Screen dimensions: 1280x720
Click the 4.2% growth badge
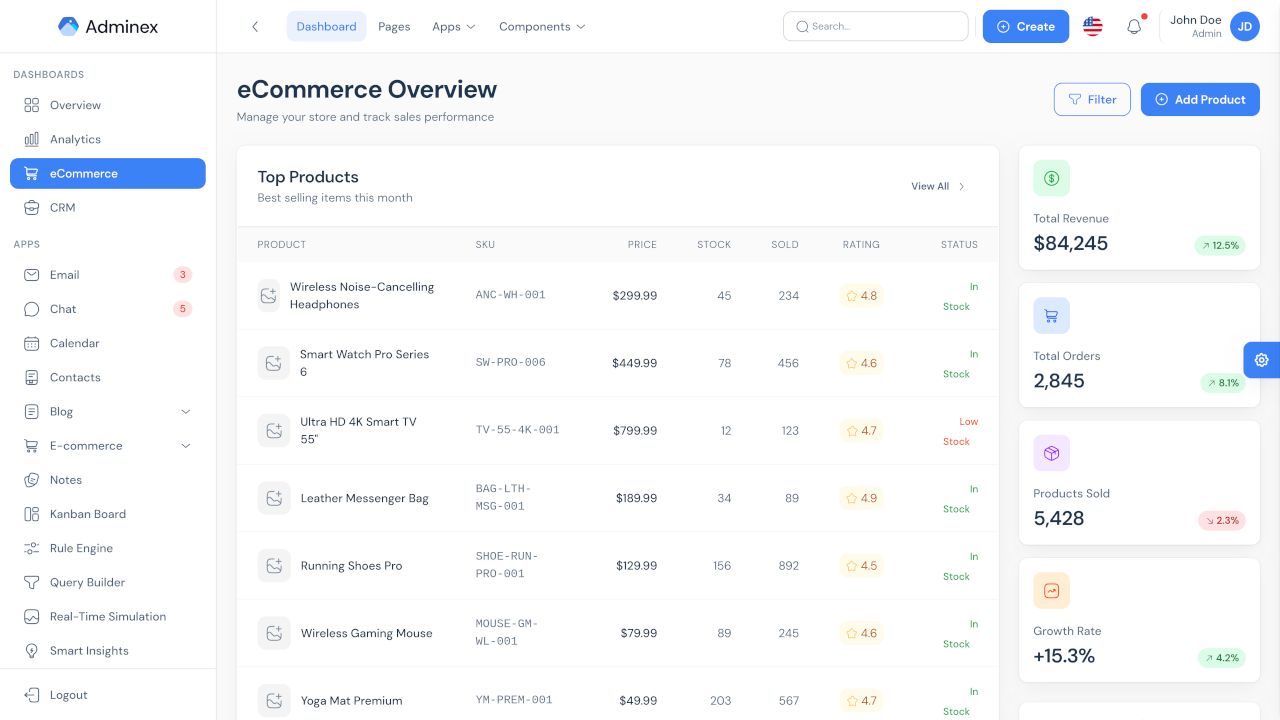point(1222,658)
